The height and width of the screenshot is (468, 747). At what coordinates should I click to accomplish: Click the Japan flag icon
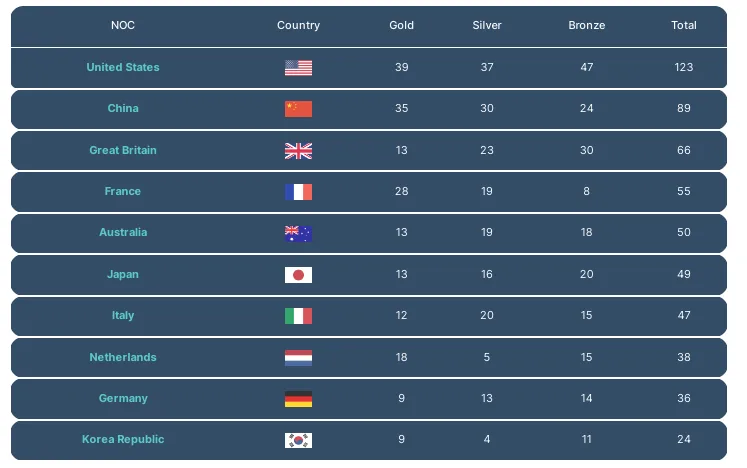point(298,275)
